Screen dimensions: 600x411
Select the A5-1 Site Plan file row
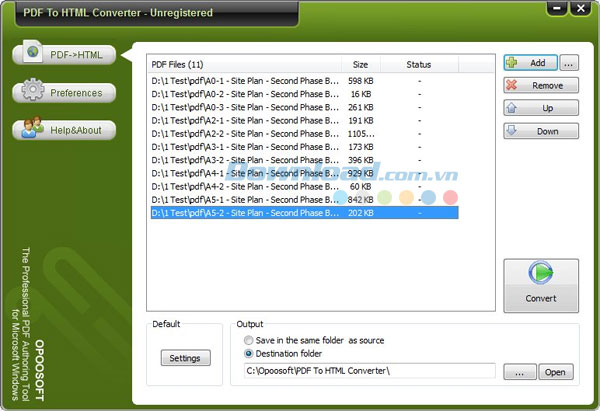304,199
